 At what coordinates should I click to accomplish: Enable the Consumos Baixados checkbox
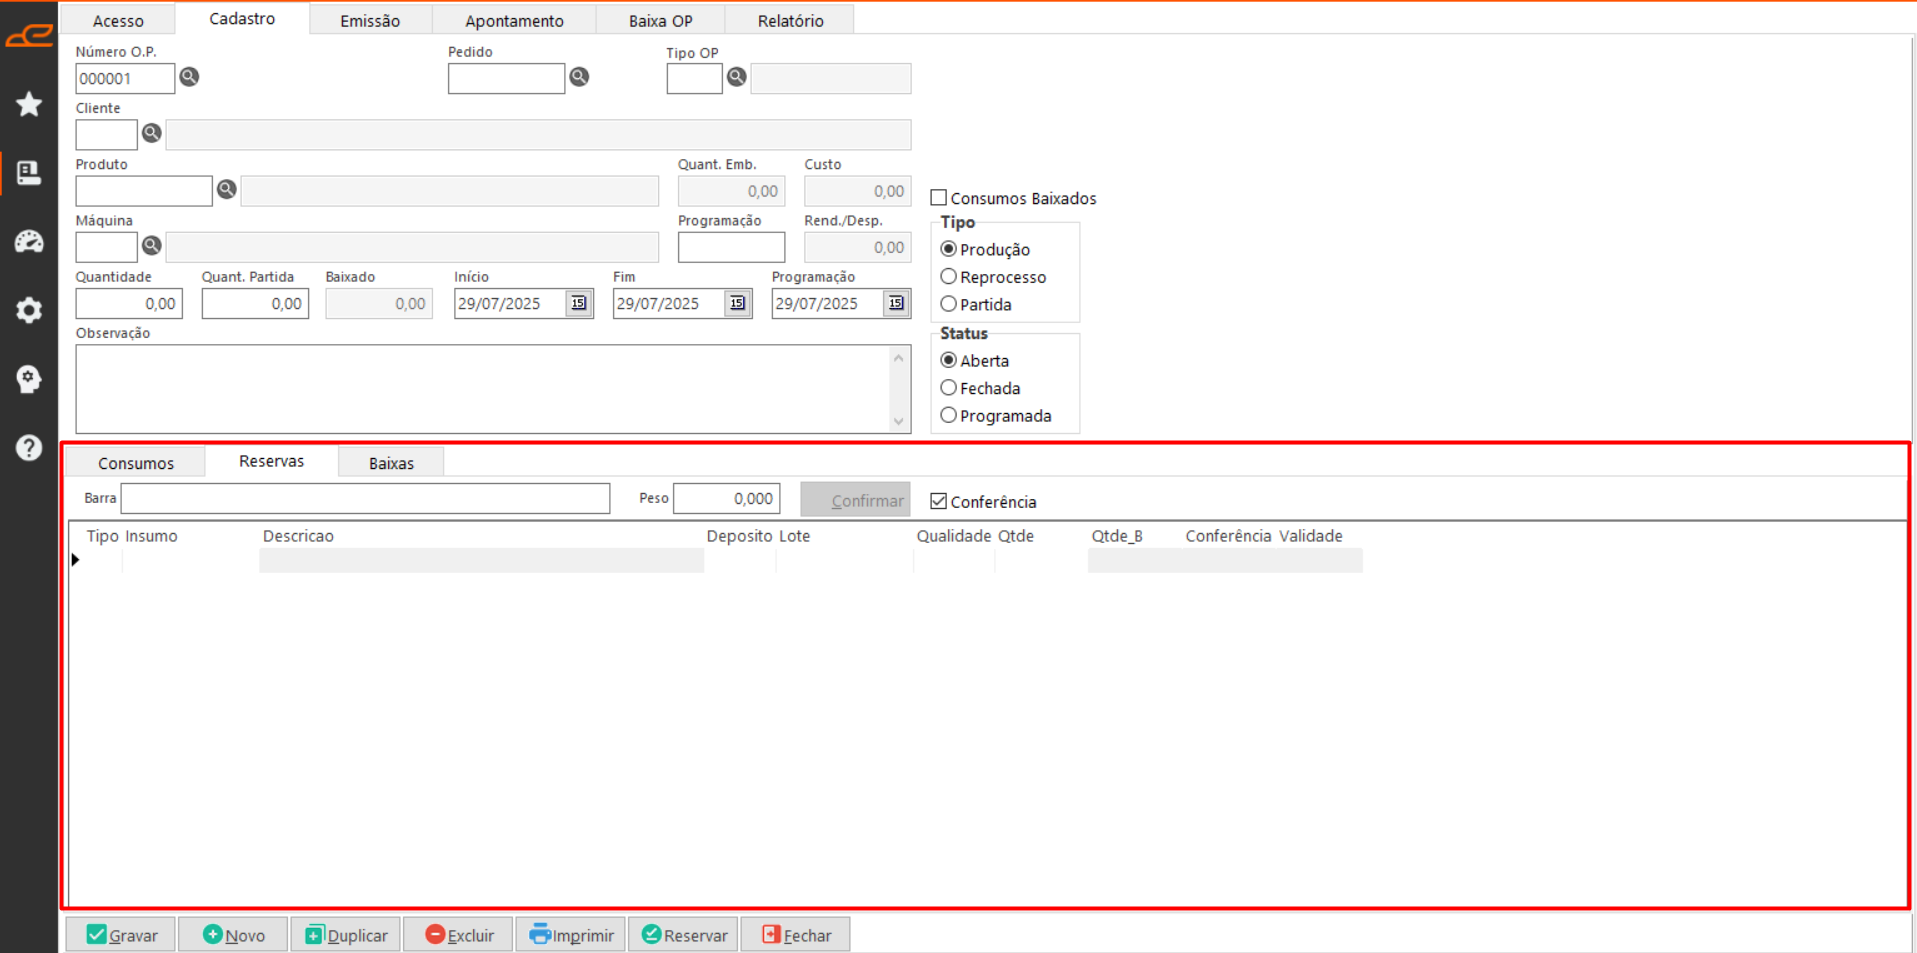click(939, 198)
